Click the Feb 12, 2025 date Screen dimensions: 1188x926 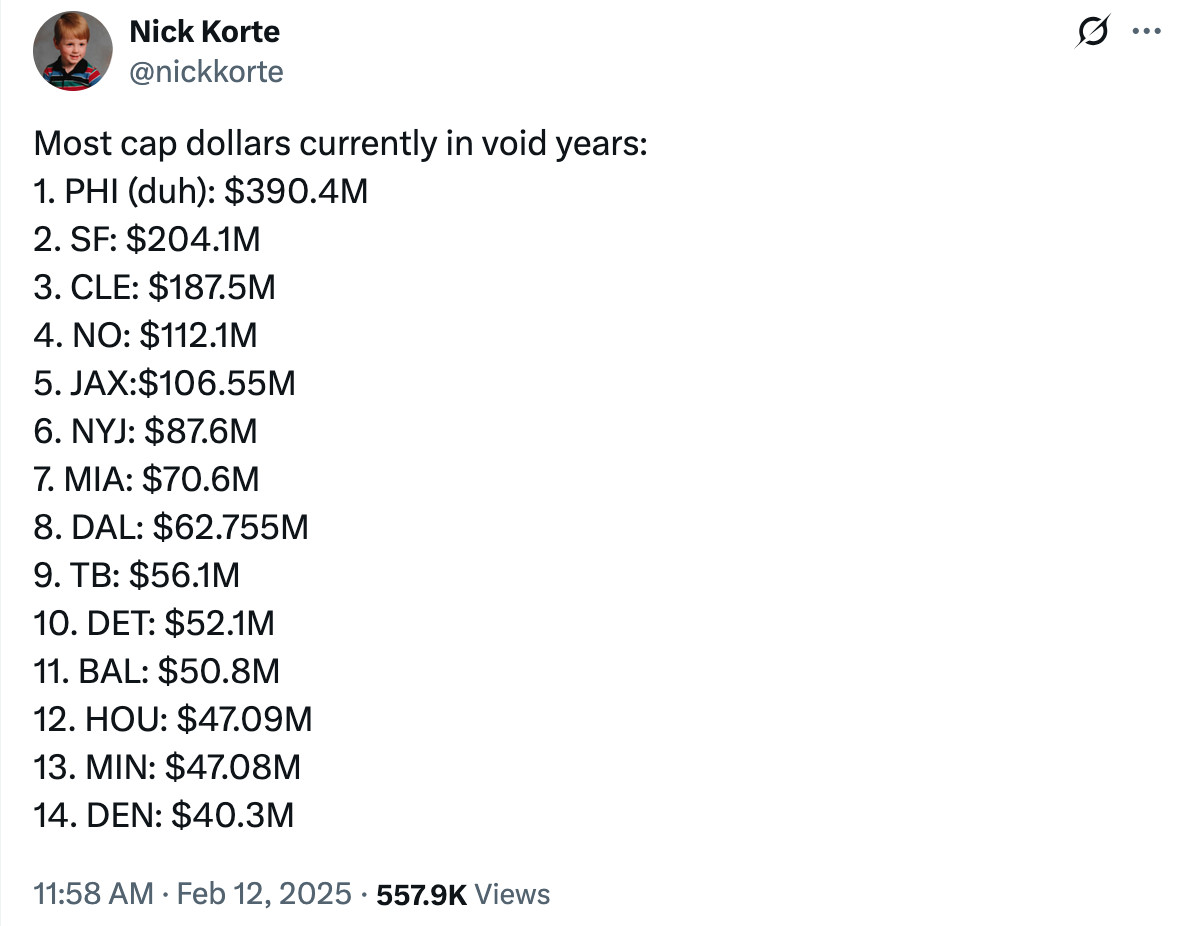click(x=263, y=893)
